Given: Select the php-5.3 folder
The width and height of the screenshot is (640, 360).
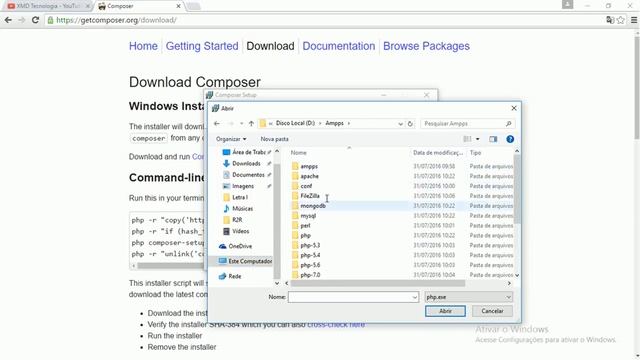Looking at the screenshot, I should pyautogui.click(x=310, y=245).
